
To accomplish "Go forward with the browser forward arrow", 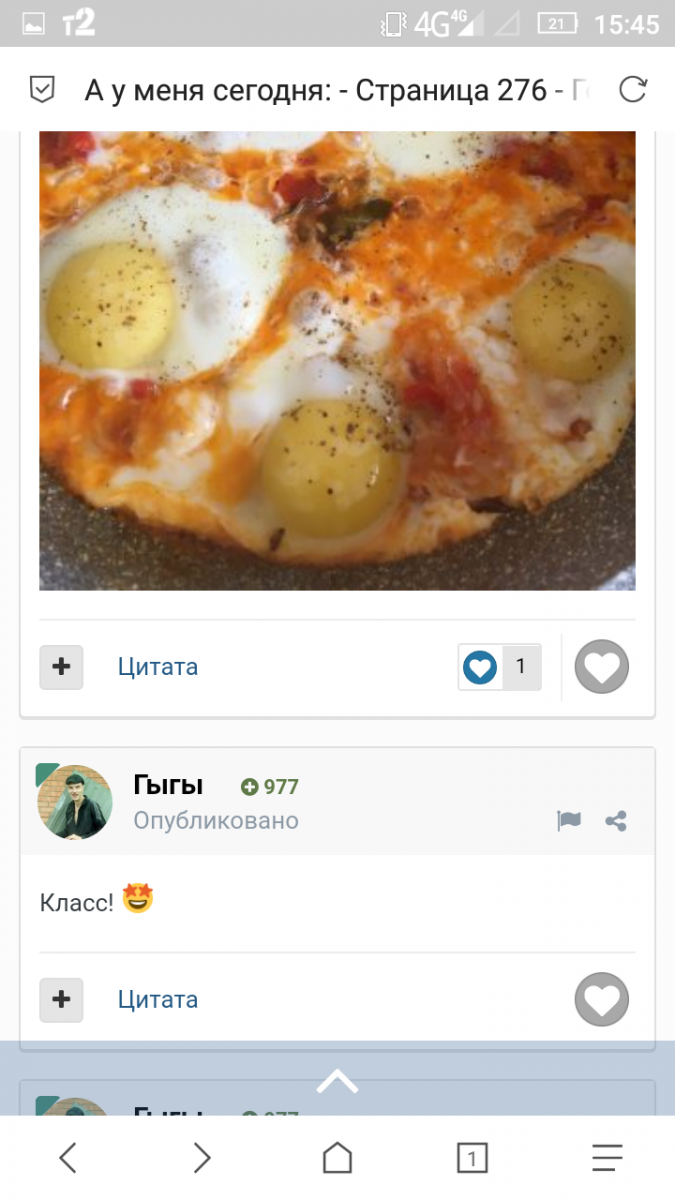I will point(202,1158).
